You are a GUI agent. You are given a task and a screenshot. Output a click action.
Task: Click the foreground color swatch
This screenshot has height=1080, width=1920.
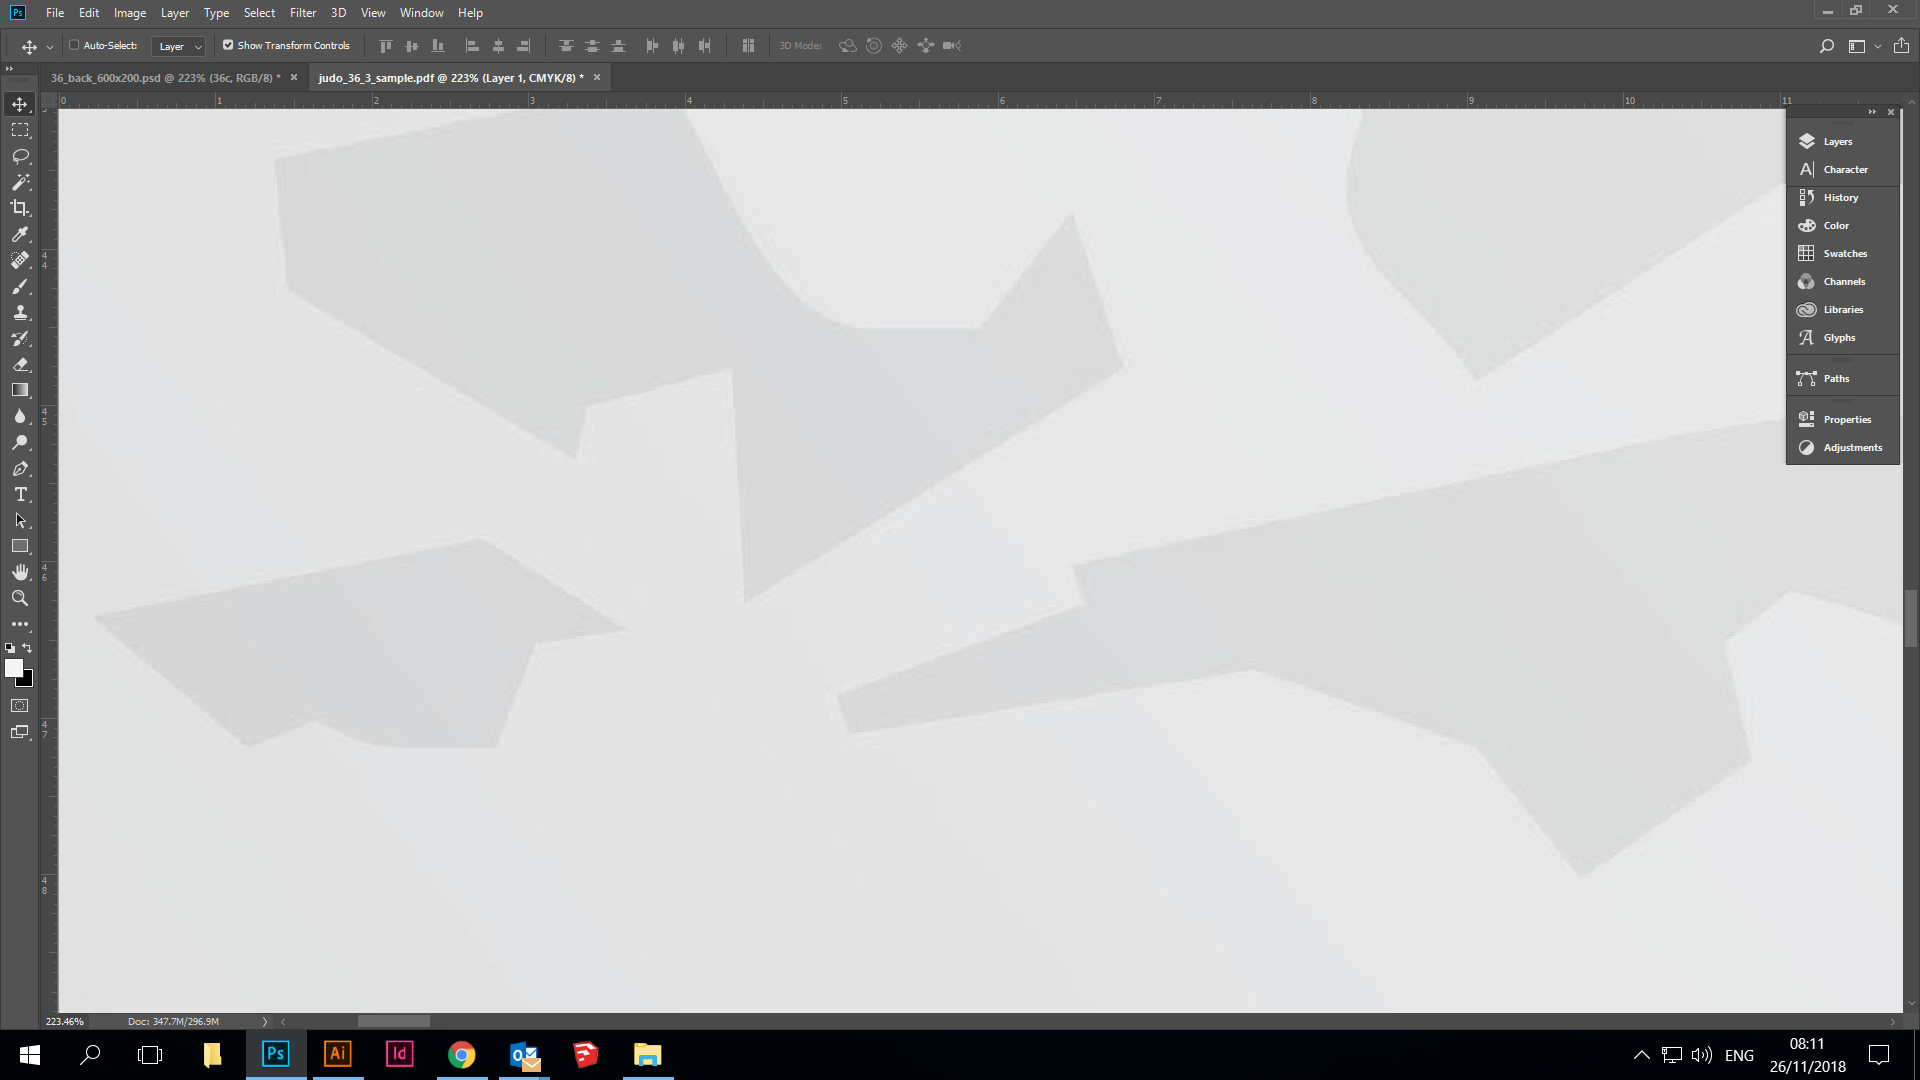pos(13,668)
